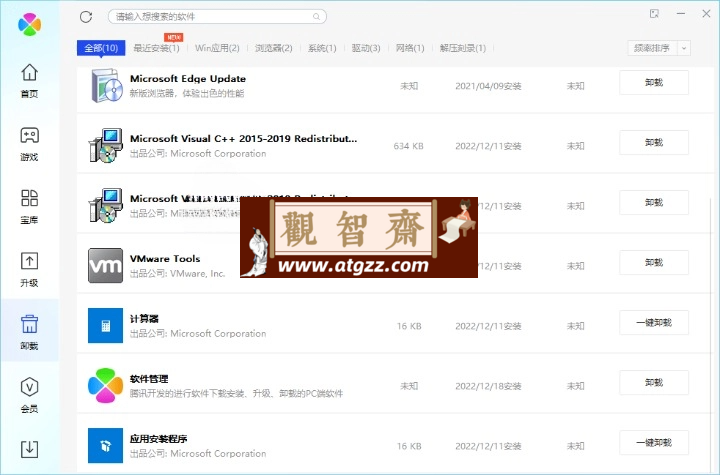The image size is (720, 475).
Task: Go to the 游戏 games section
Action: pos(29,144)
